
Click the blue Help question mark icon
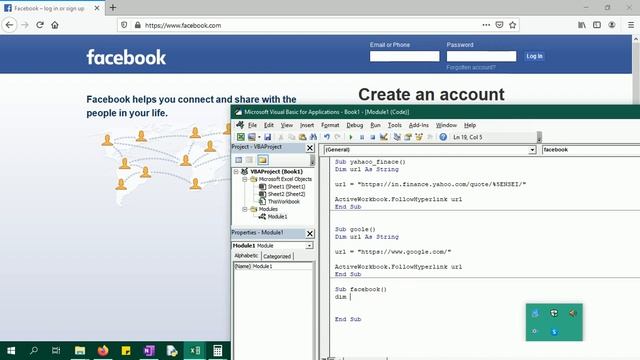pyautogui.click(x=443, y=137)
